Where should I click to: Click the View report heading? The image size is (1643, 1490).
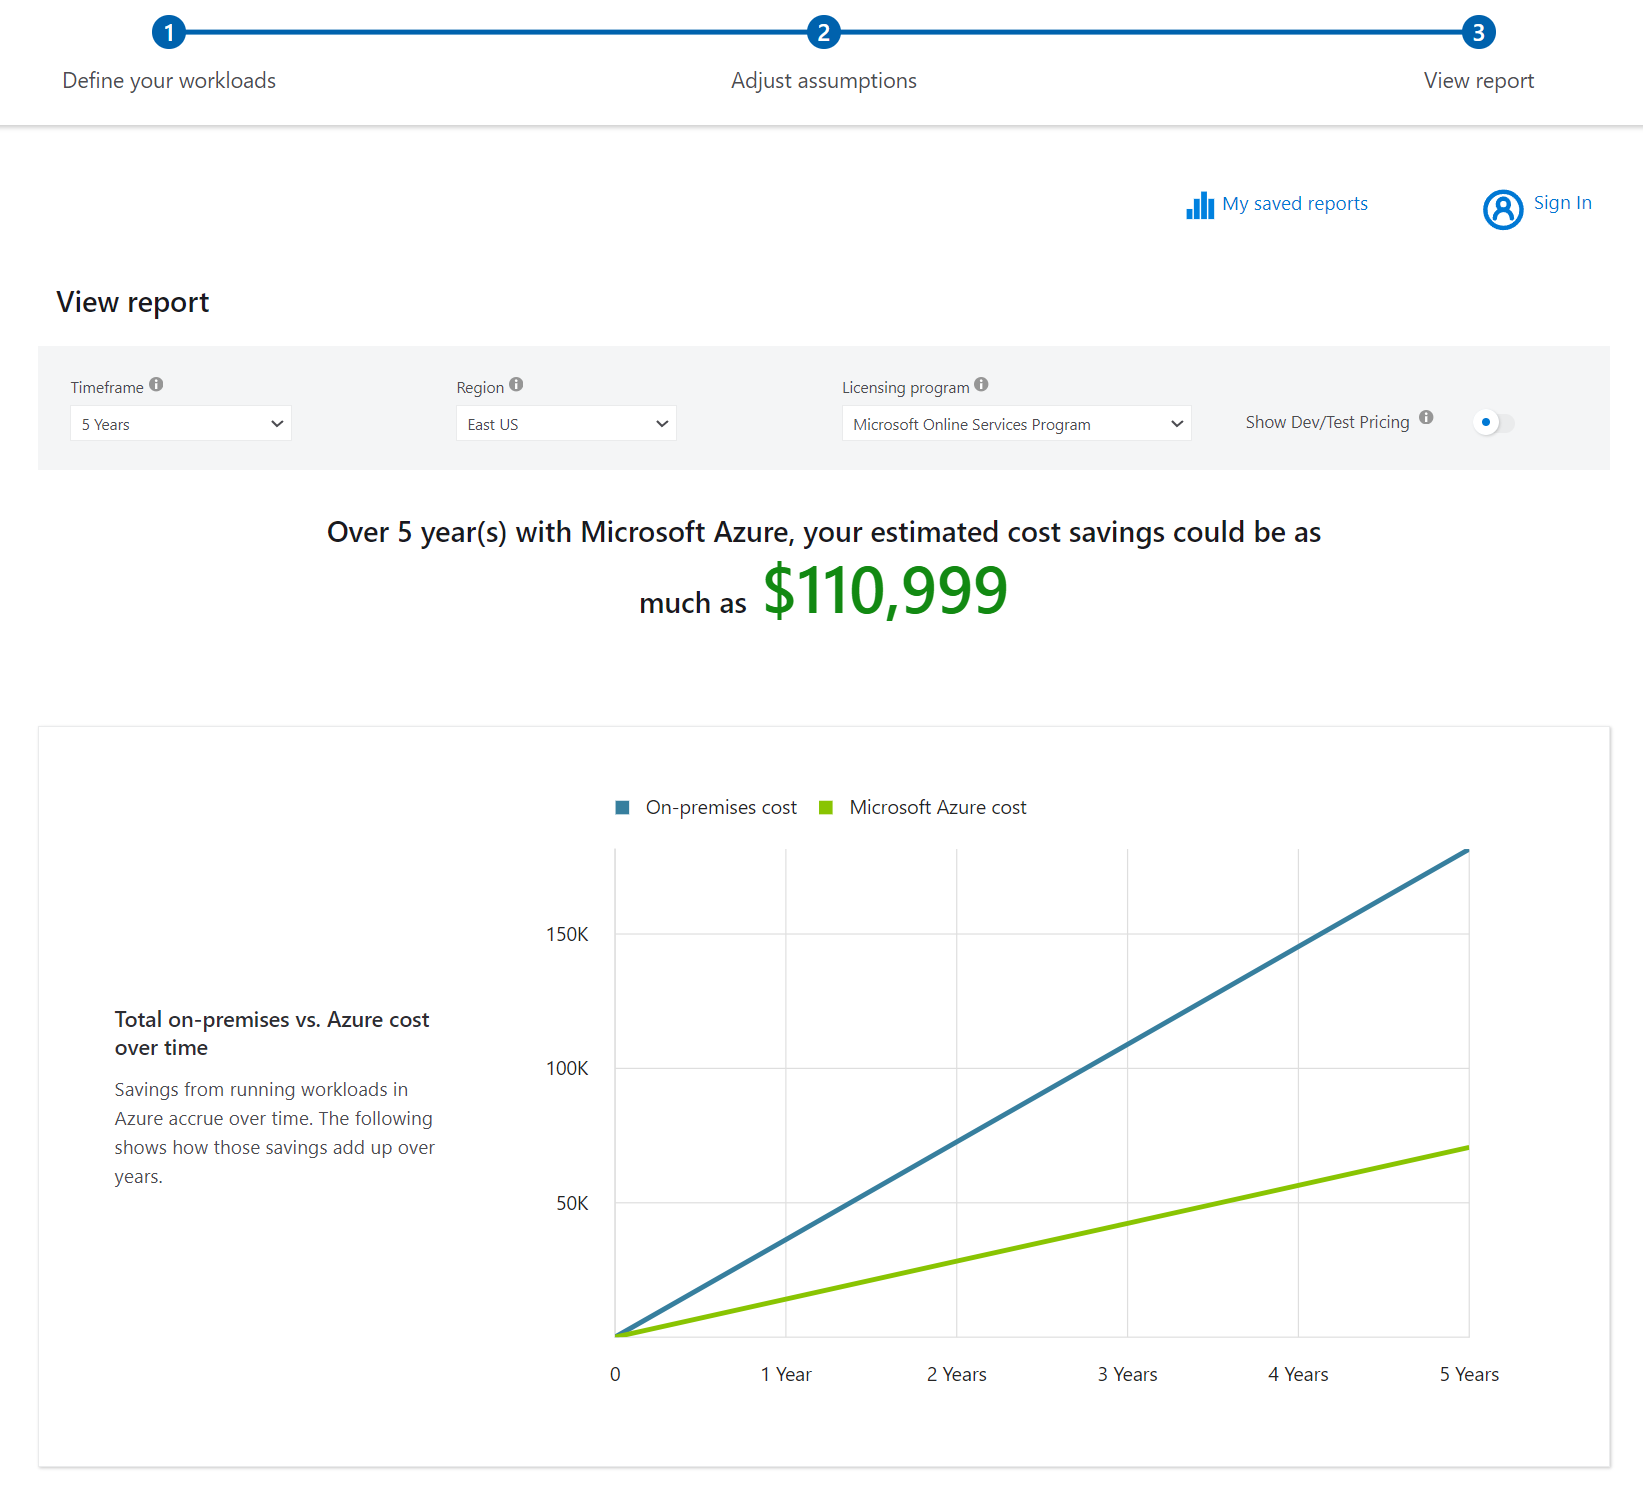coord(133,302)
